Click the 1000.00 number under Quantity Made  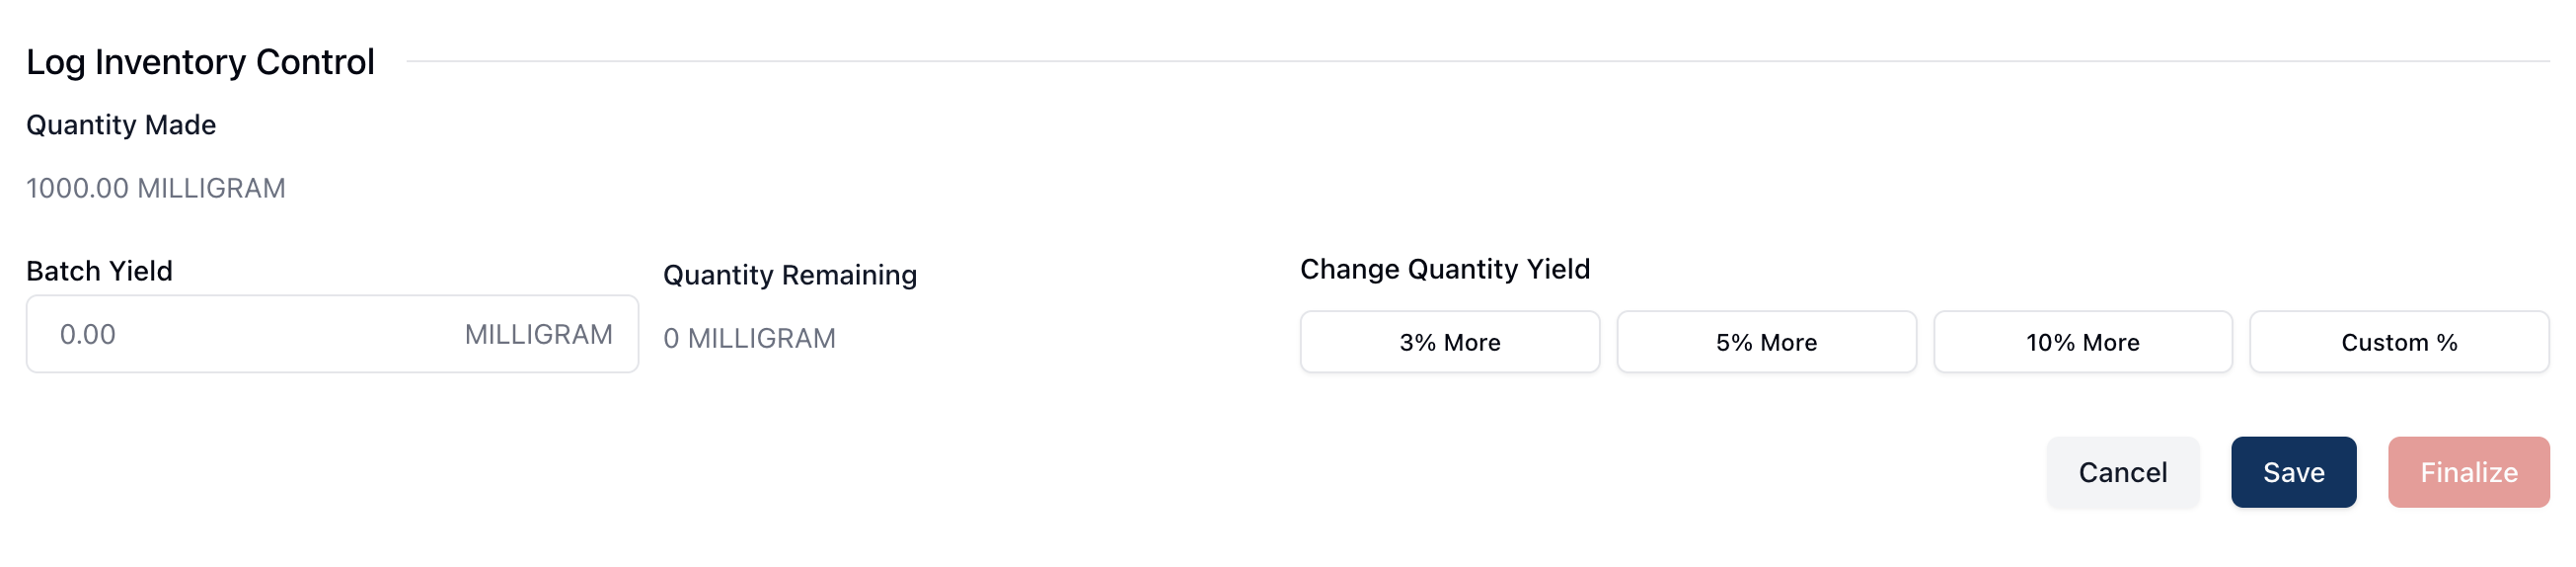click(77, 188)
